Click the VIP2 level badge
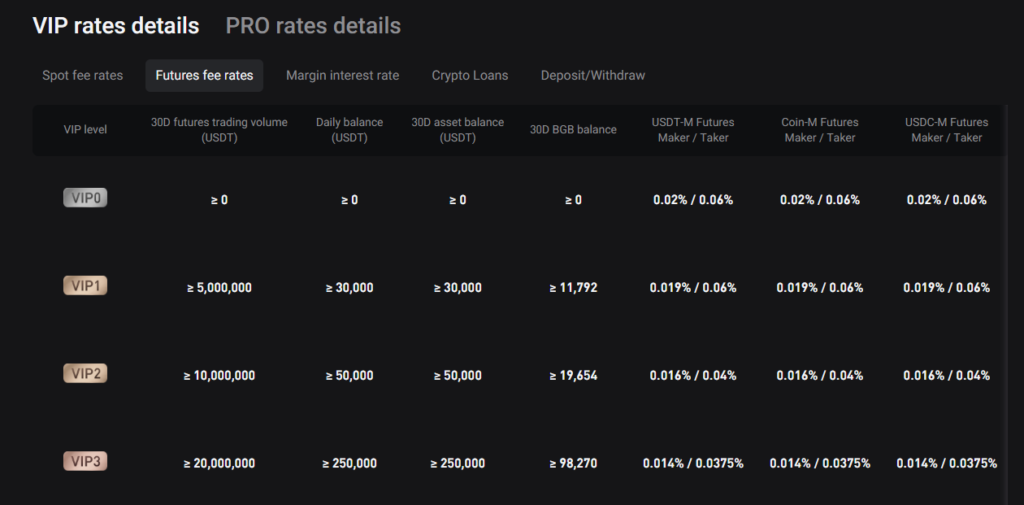1024x505 pixels. 85,374
